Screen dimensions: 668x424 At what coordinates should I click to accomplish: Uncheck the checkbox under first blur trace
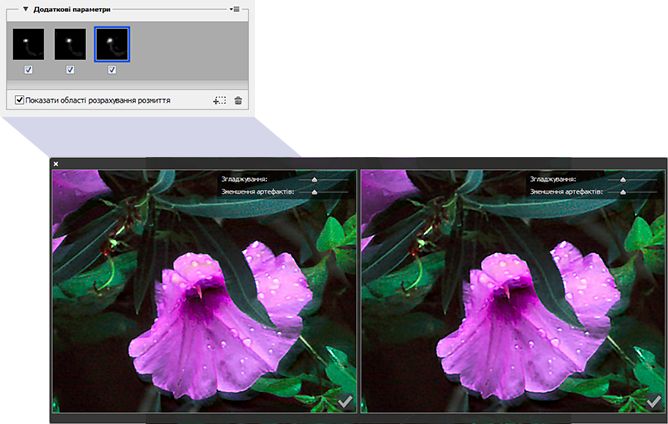(x=28, y=69)
